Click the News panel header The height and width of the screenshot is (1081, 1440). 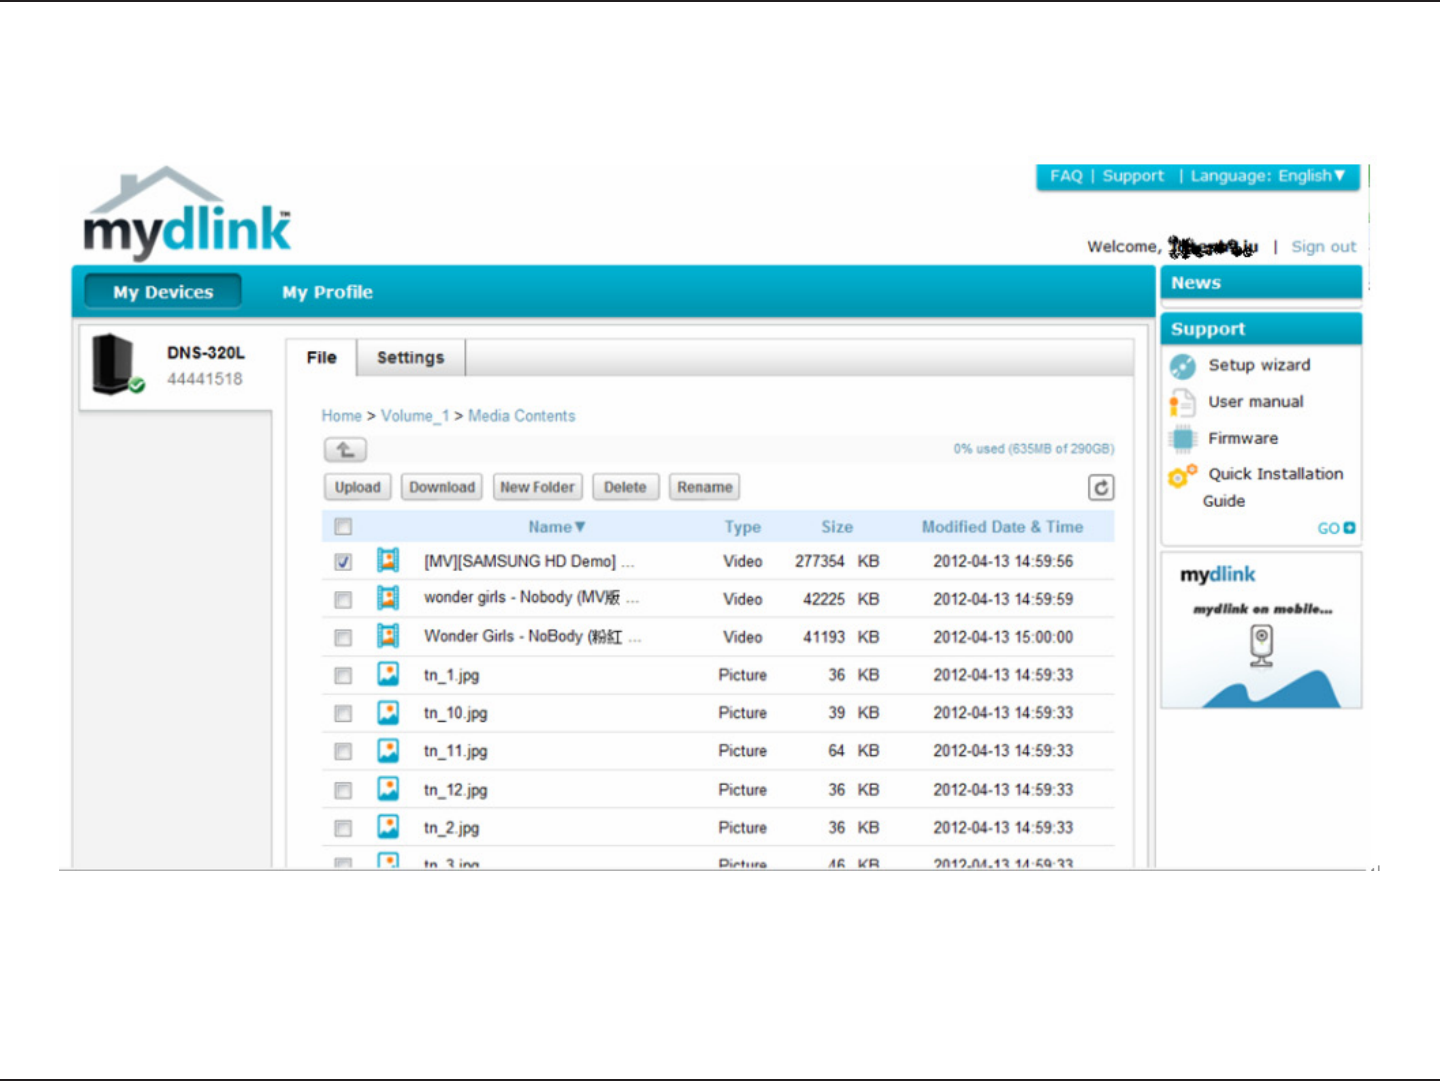point(1261,283)
